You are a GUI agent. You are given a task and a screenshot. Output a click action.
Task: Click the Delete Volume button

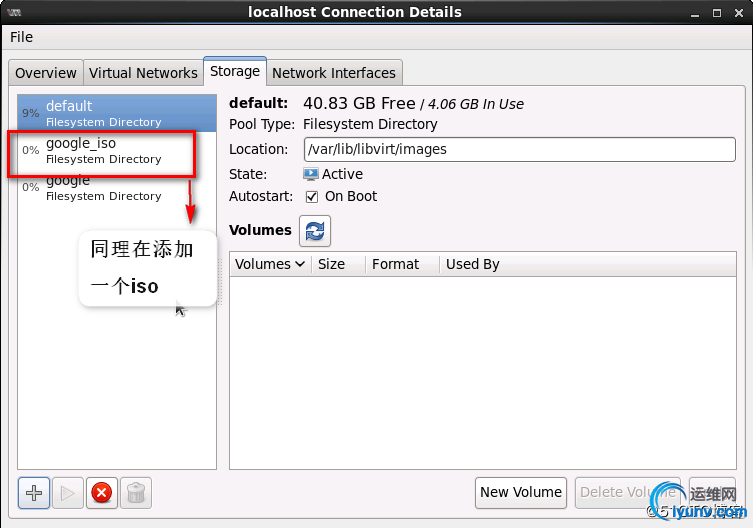(x=627, y=492)
